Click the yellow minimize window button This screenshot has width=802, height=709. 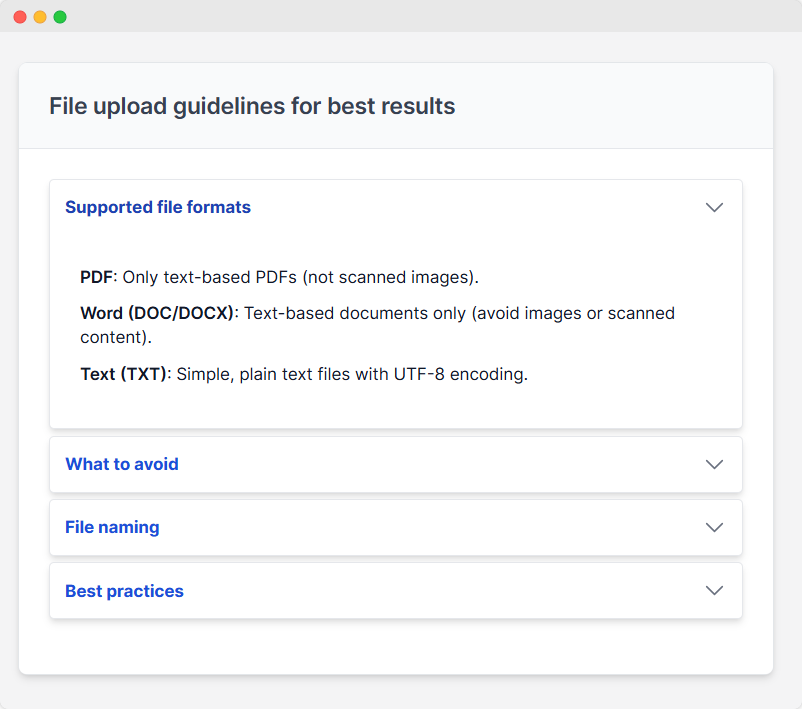(40, 17)
